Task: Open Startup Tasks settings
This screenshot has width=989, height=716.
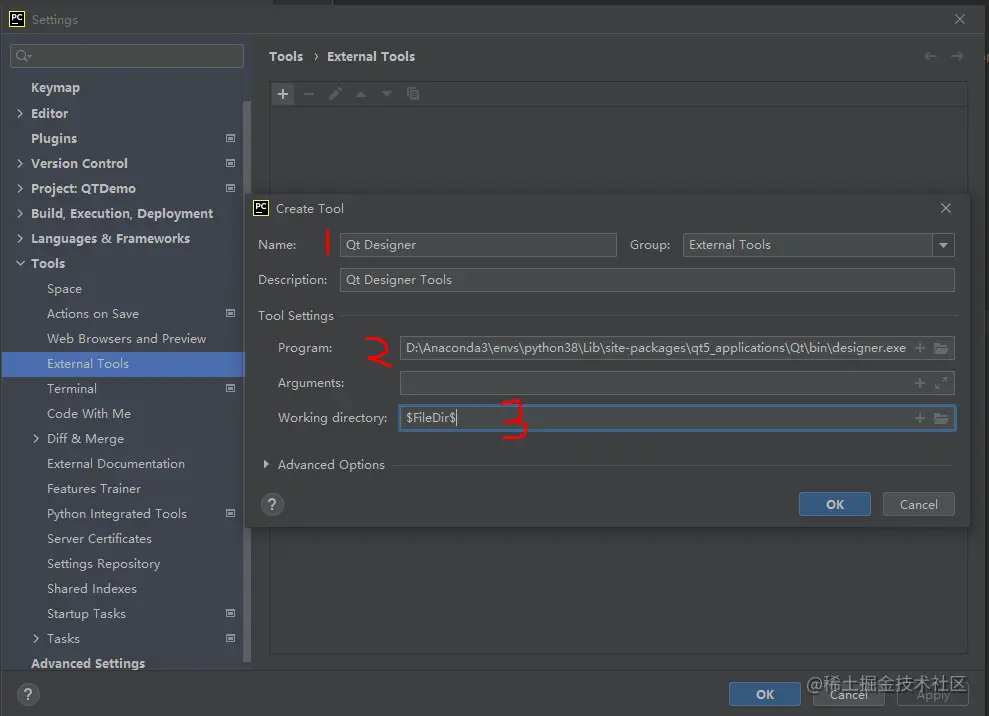Action: (x=86, y=613)
